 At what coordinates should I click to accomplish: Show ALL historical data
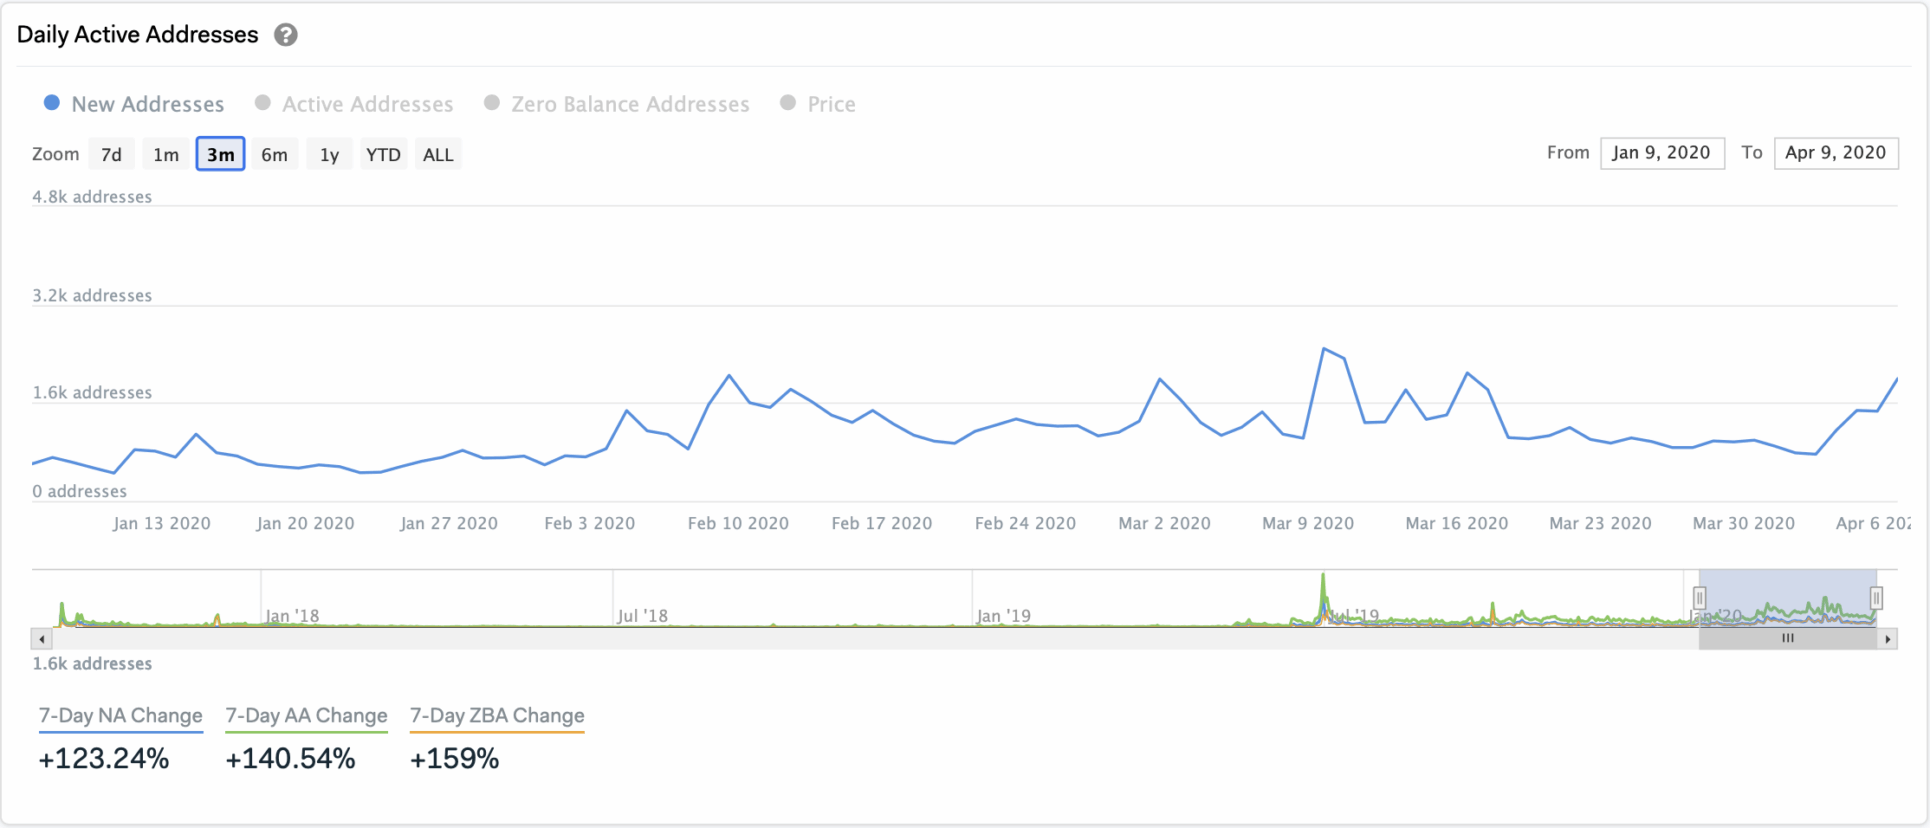click(x=438, y=154)
